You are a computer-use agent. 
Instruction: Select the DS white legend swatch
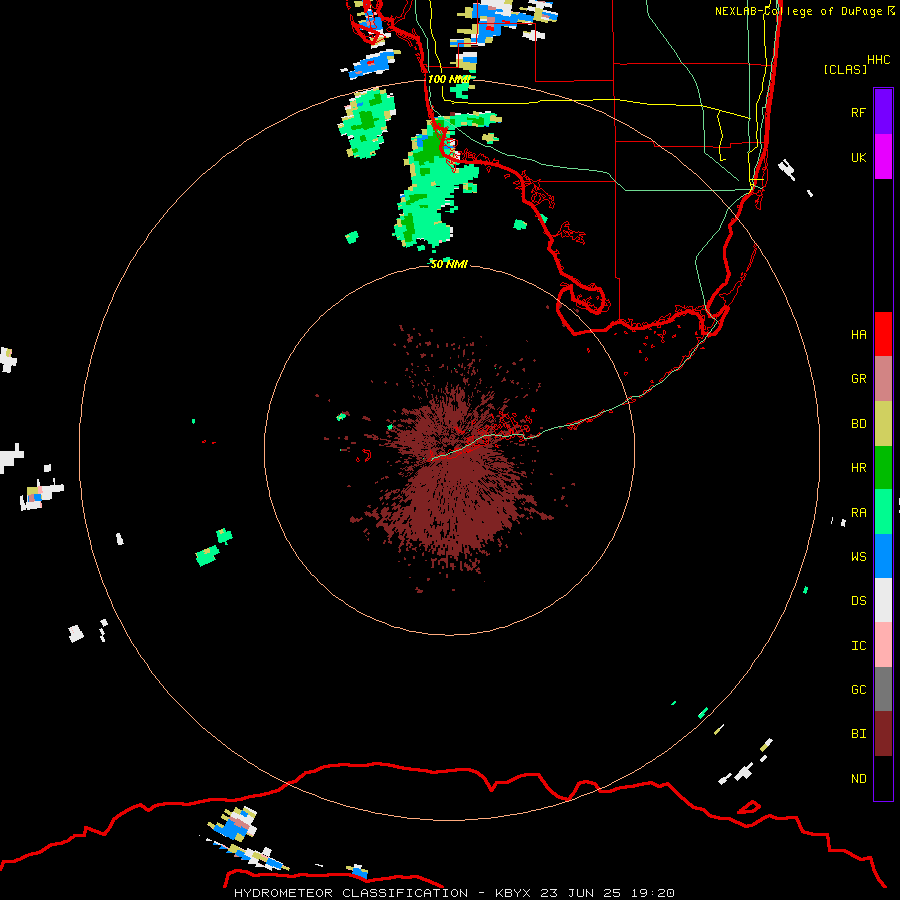point(883,600)
